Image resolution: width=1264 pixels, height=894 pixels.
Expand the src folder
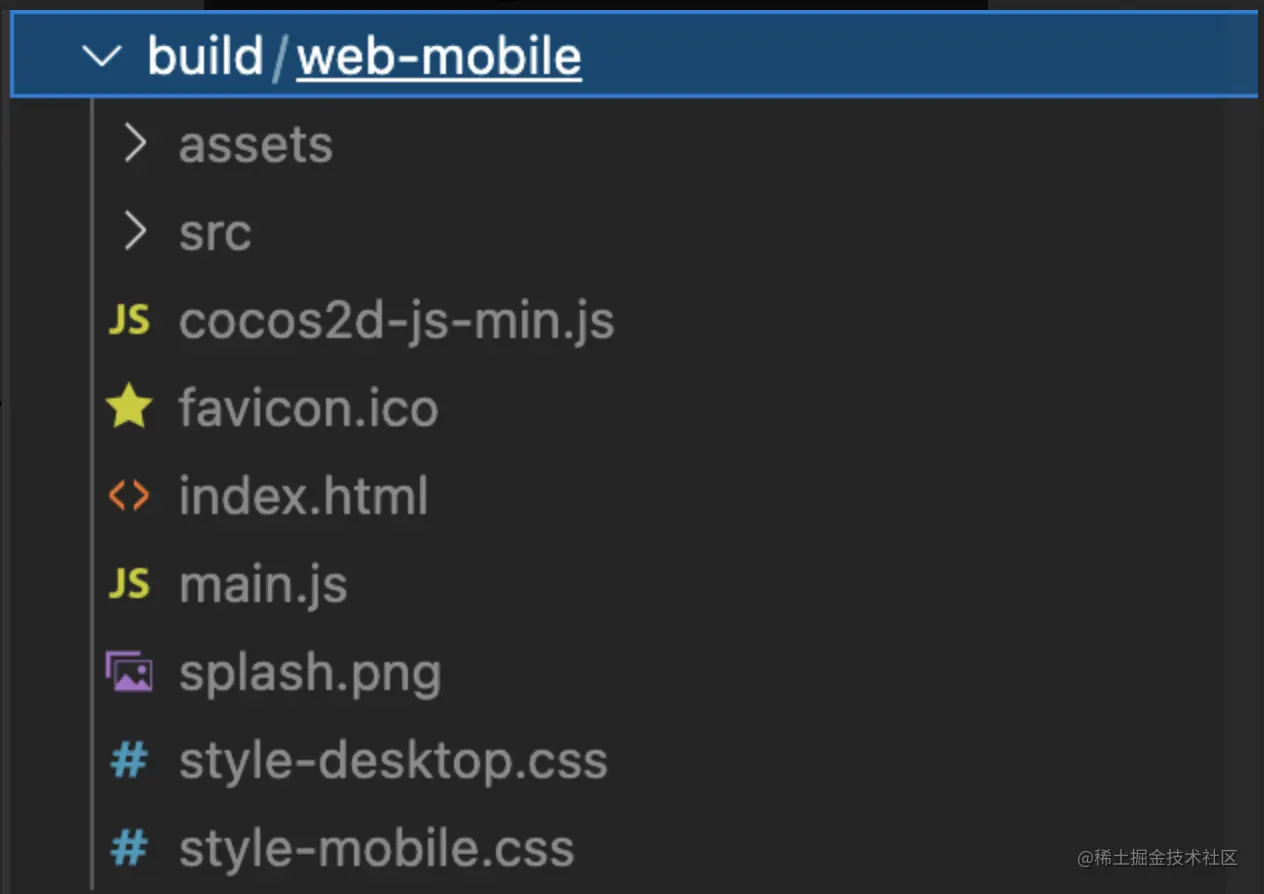pos(215,232)
